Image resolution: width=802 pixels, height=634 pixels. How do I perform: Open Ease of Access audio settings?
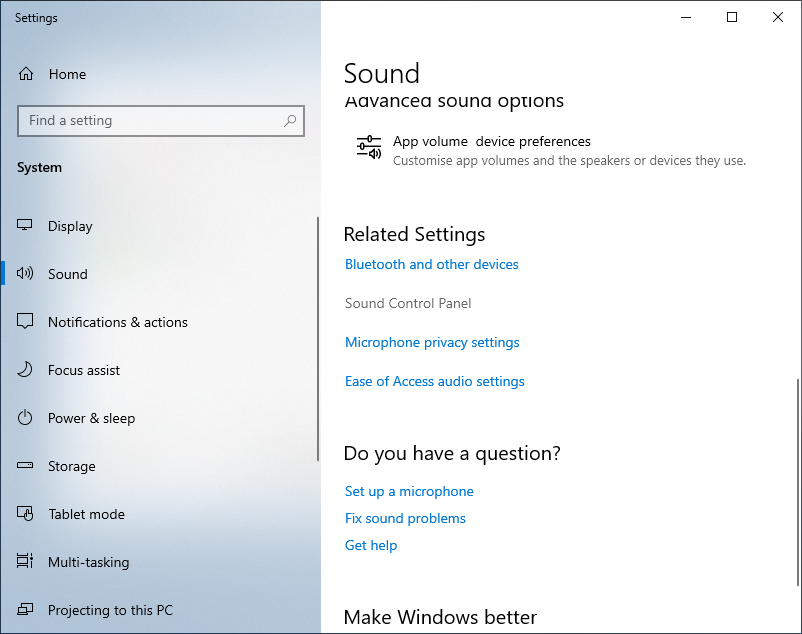click(435, 381)
